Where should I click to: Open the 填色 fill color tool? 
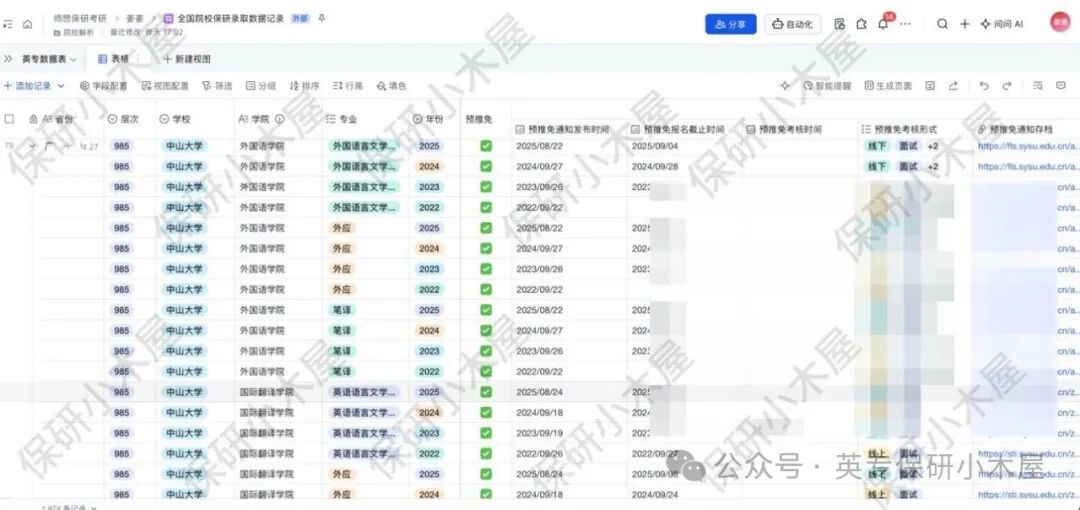pos(391,86)
